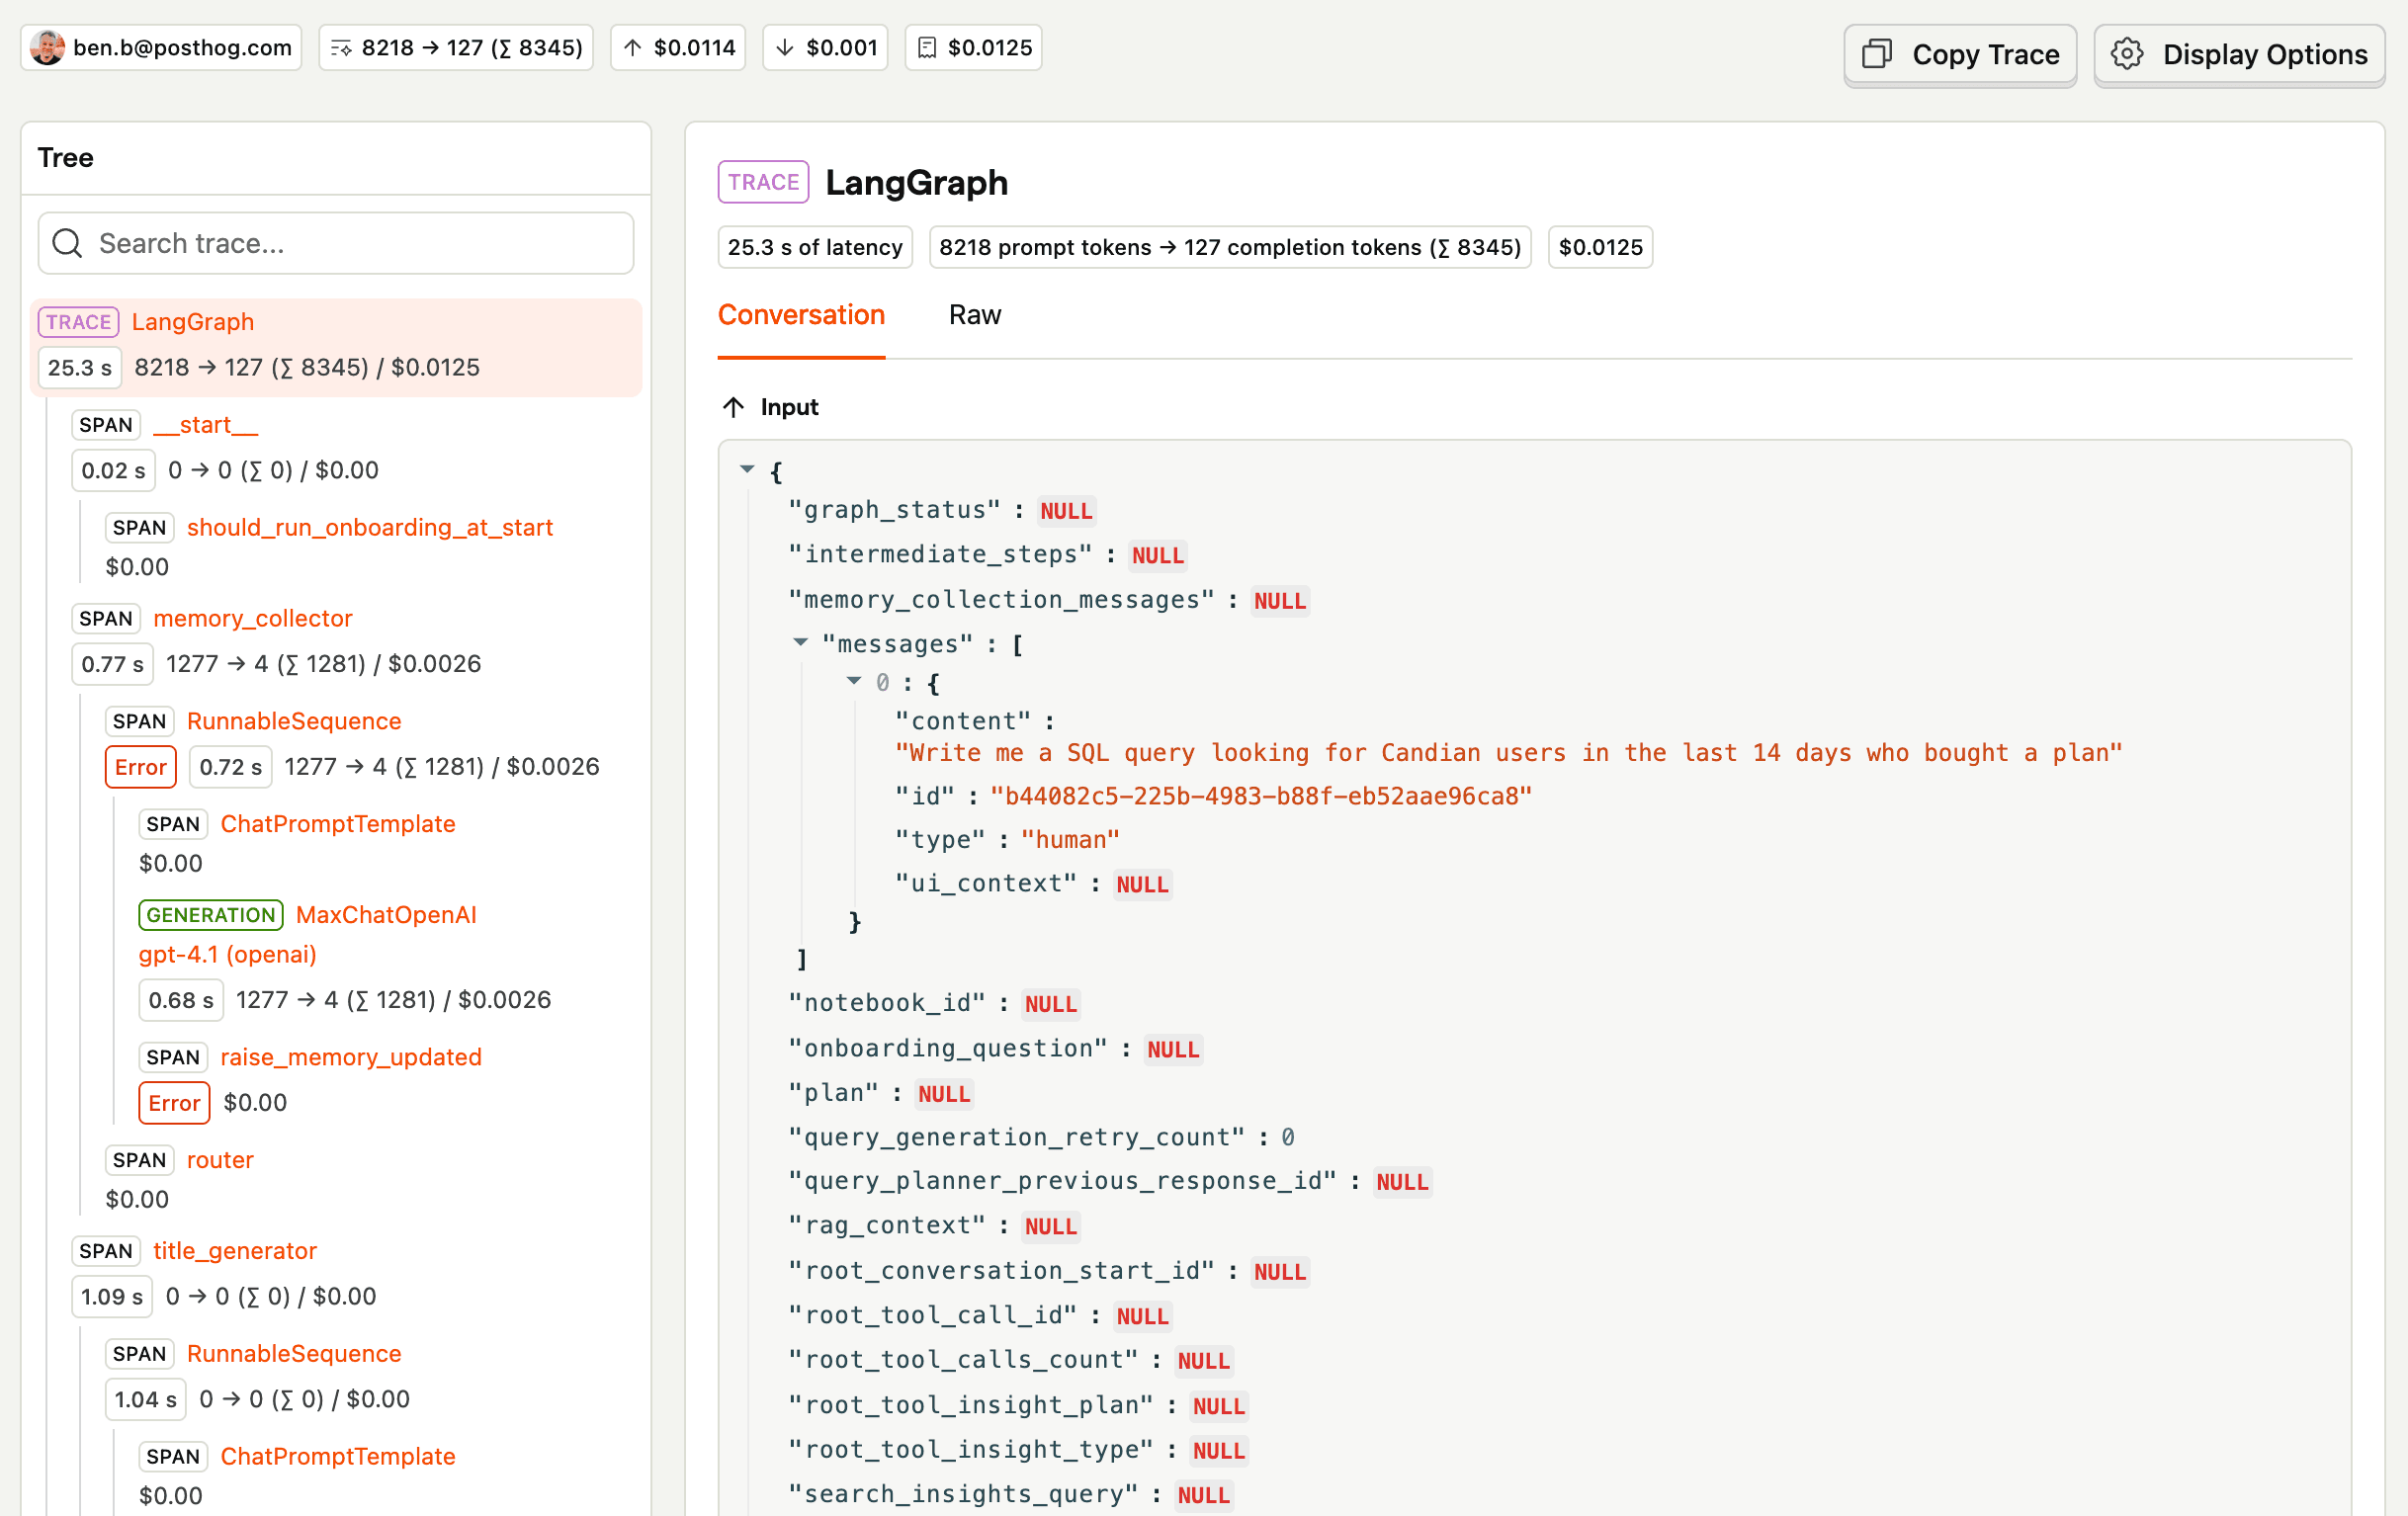
Task: Click "root_tool_insight_plan" key
Action: [x=970, y=1405]
